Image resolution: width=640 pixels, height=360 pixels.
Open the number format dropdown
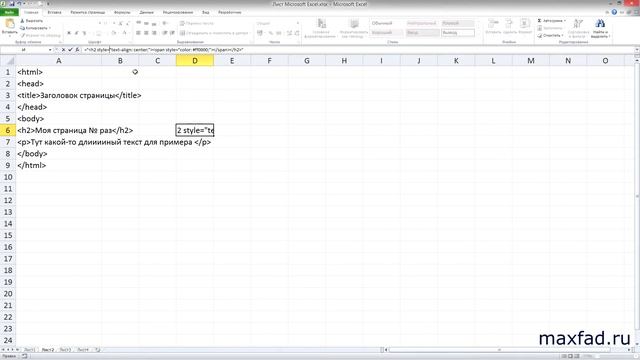pyautogui.click(x=298, y=23)
